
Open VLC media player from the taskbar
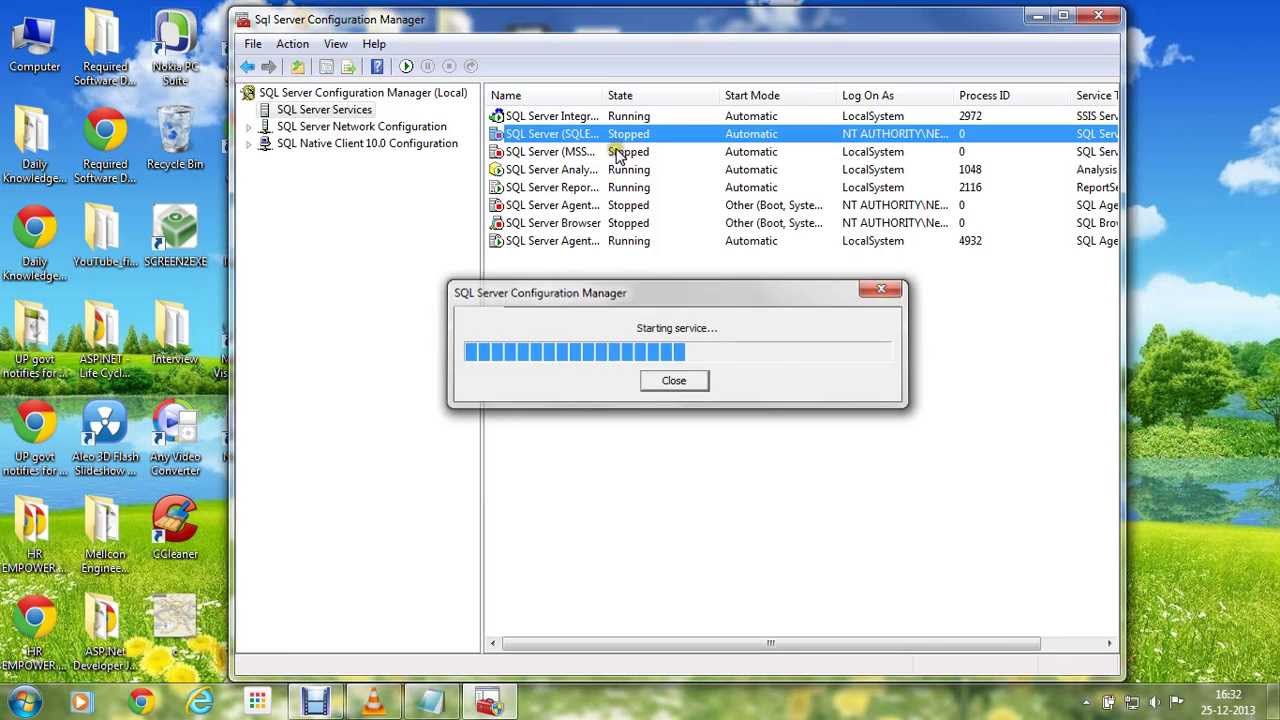tap(373, 702)
